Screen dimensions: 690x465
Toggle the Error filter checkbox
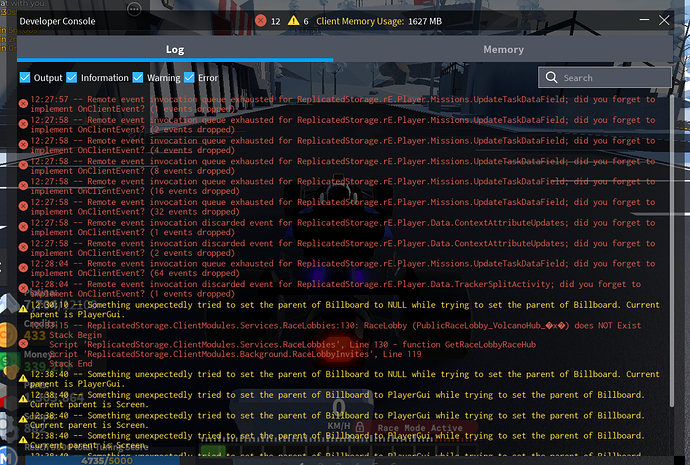coord(189,78)
